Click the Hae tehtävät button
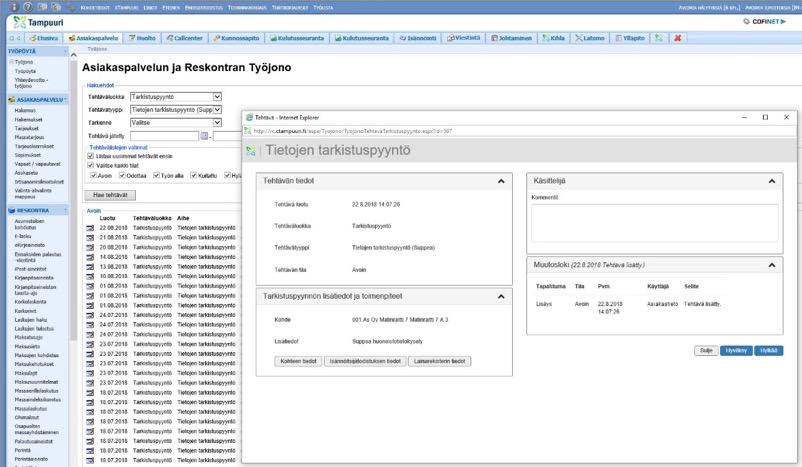The height and width of the screenshot is (467, 802). (x=110, y=195)
